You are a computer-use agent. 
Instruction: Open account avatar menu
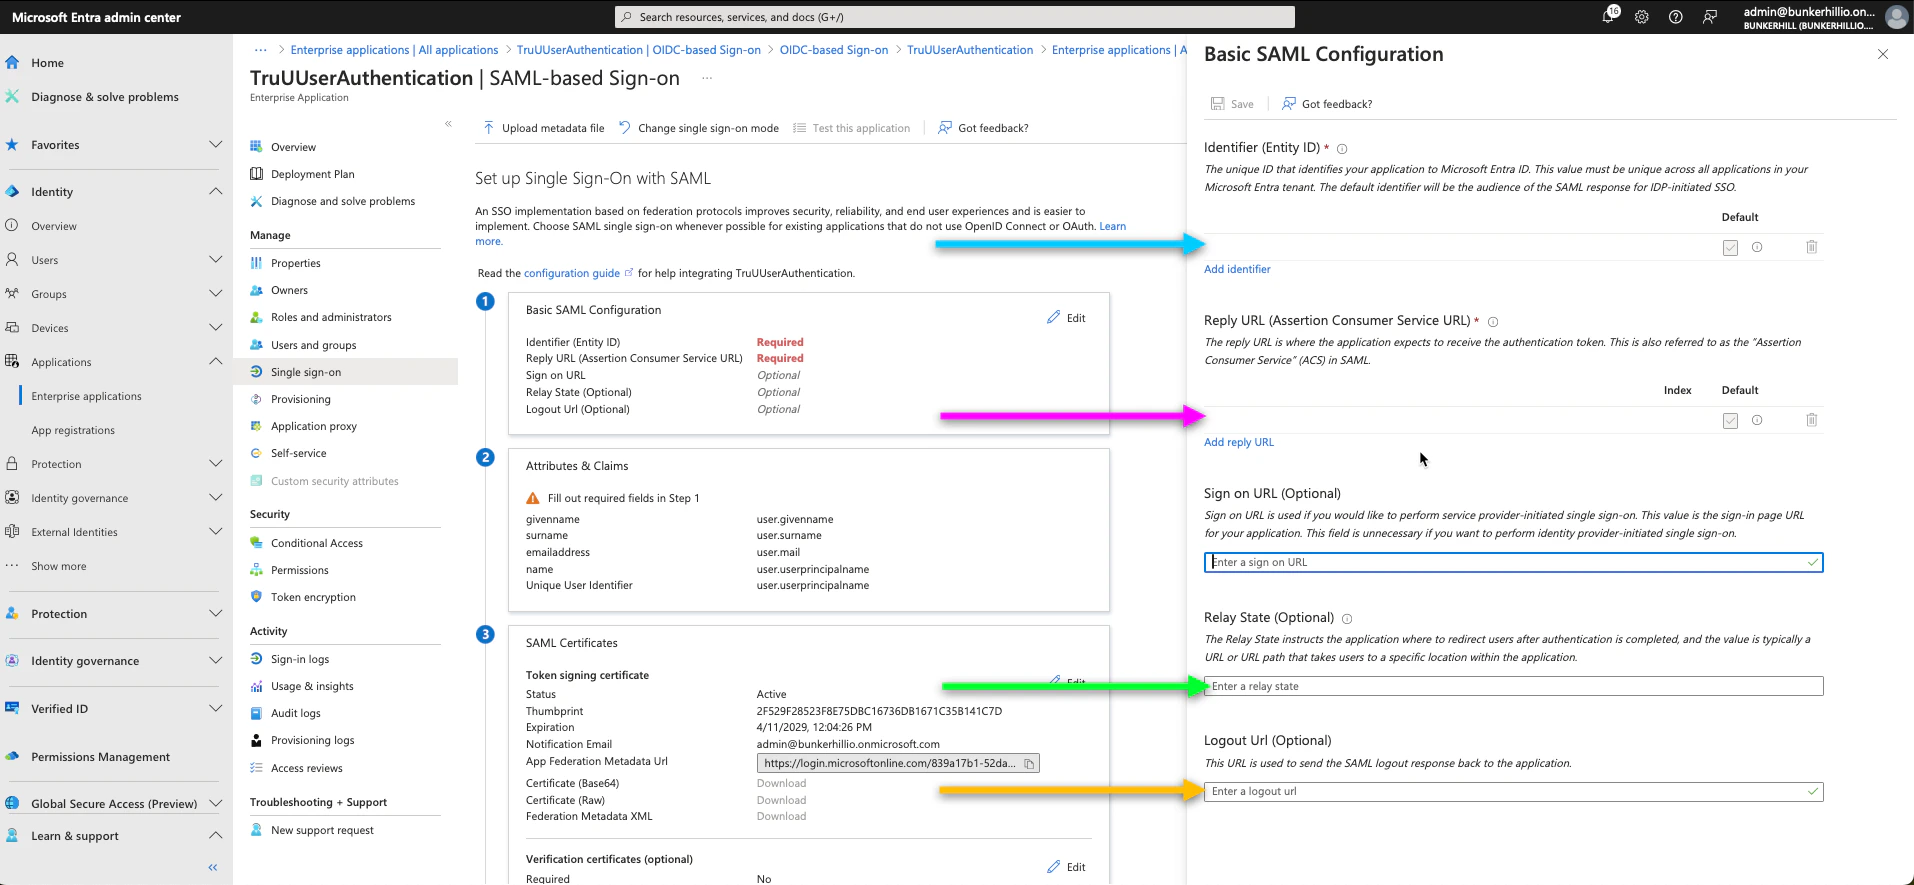[1896, 17]
